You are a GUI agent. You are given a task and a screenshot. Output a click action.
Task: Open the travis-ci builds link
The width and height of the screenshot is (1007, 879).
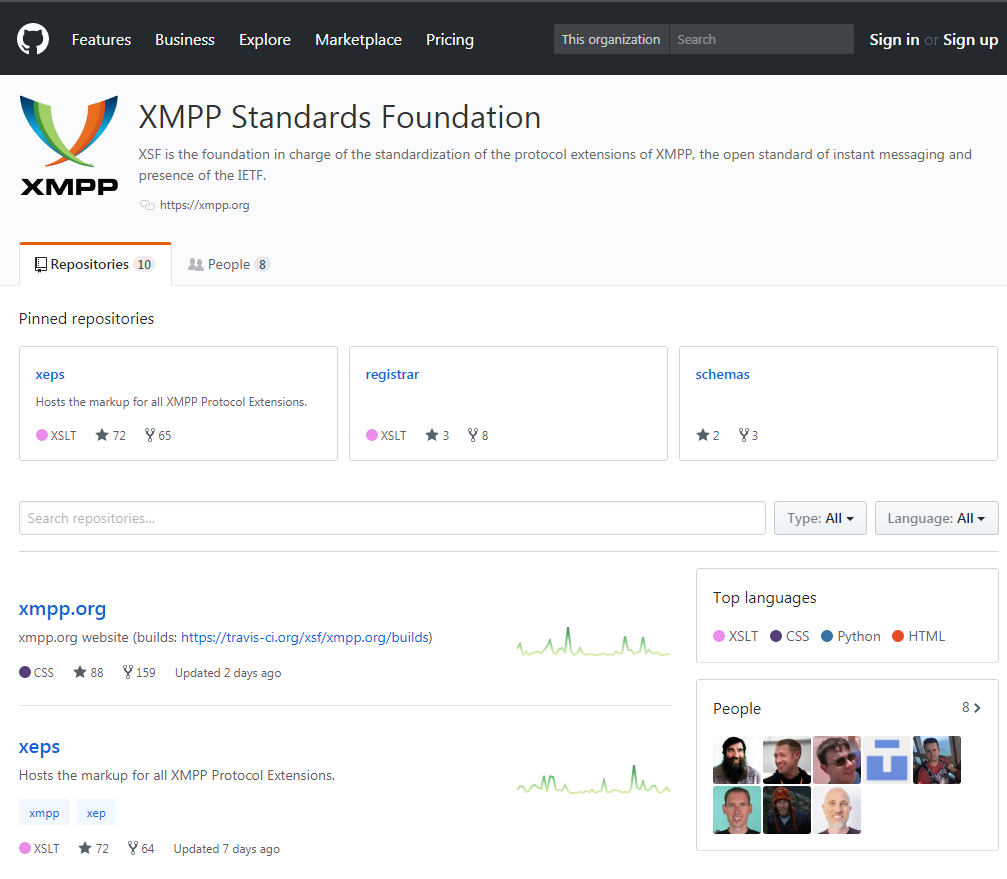point(305,638)
